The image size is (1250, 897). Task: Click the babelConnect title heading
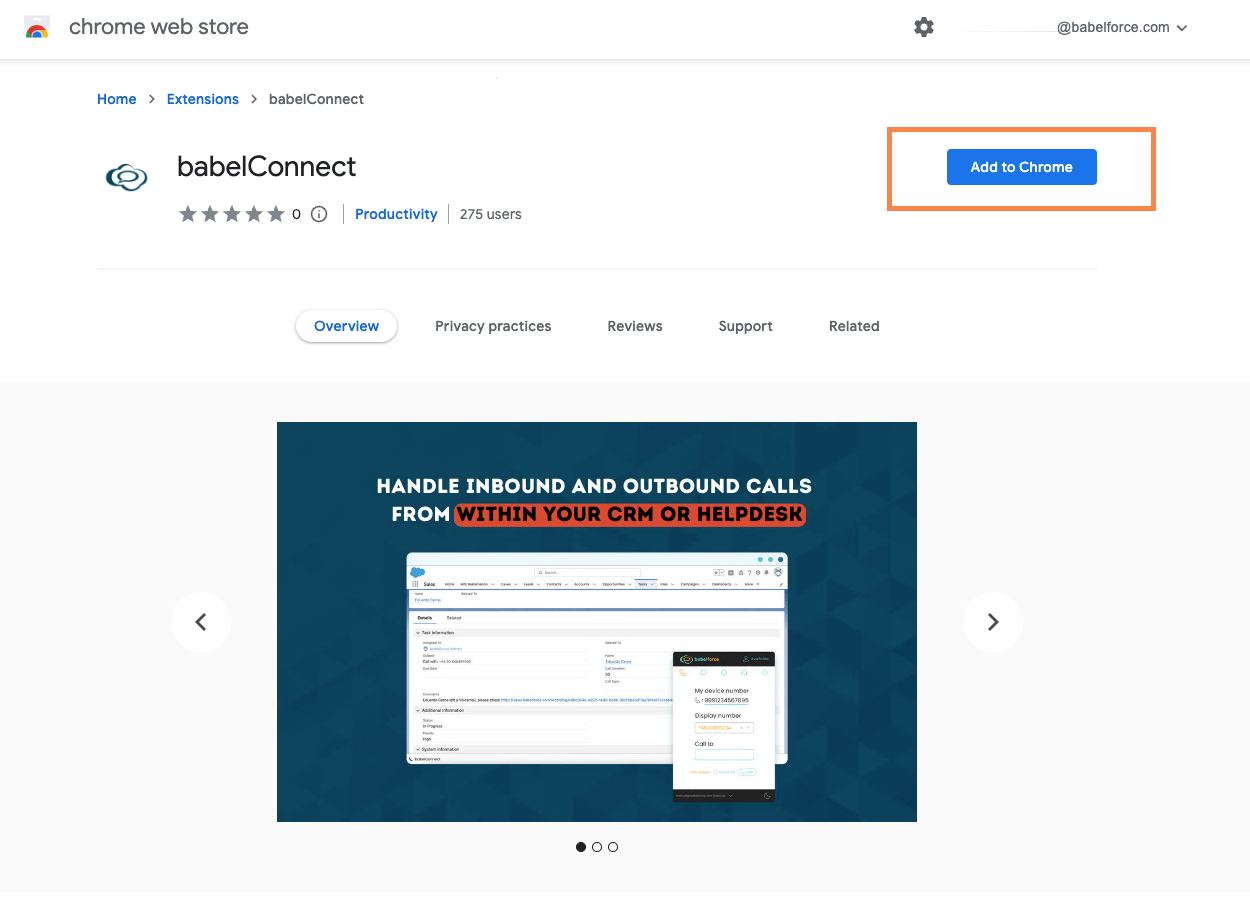[x=266, y=166]
